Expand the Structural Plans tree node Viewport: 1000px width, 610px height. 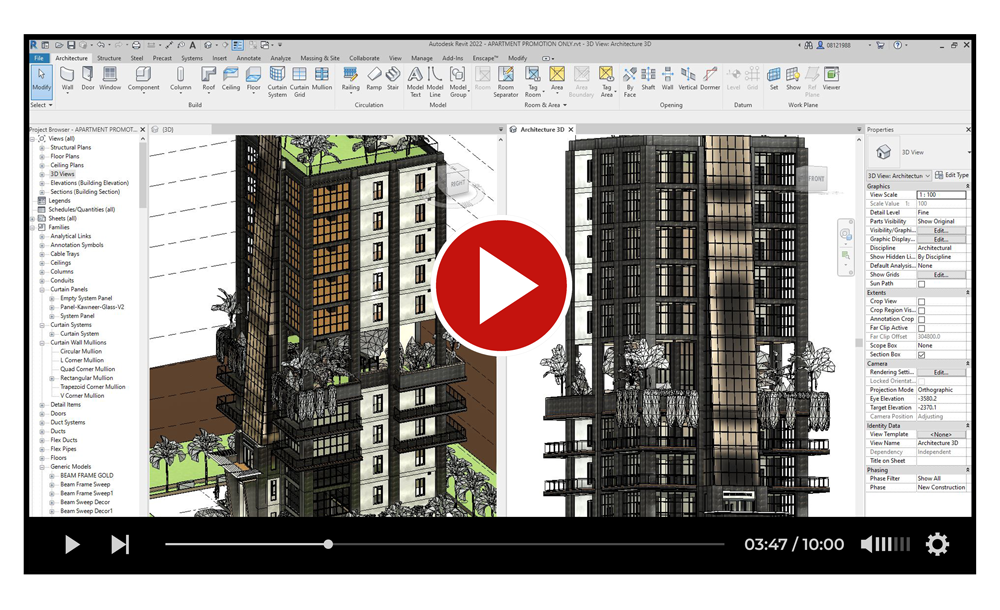42,148
